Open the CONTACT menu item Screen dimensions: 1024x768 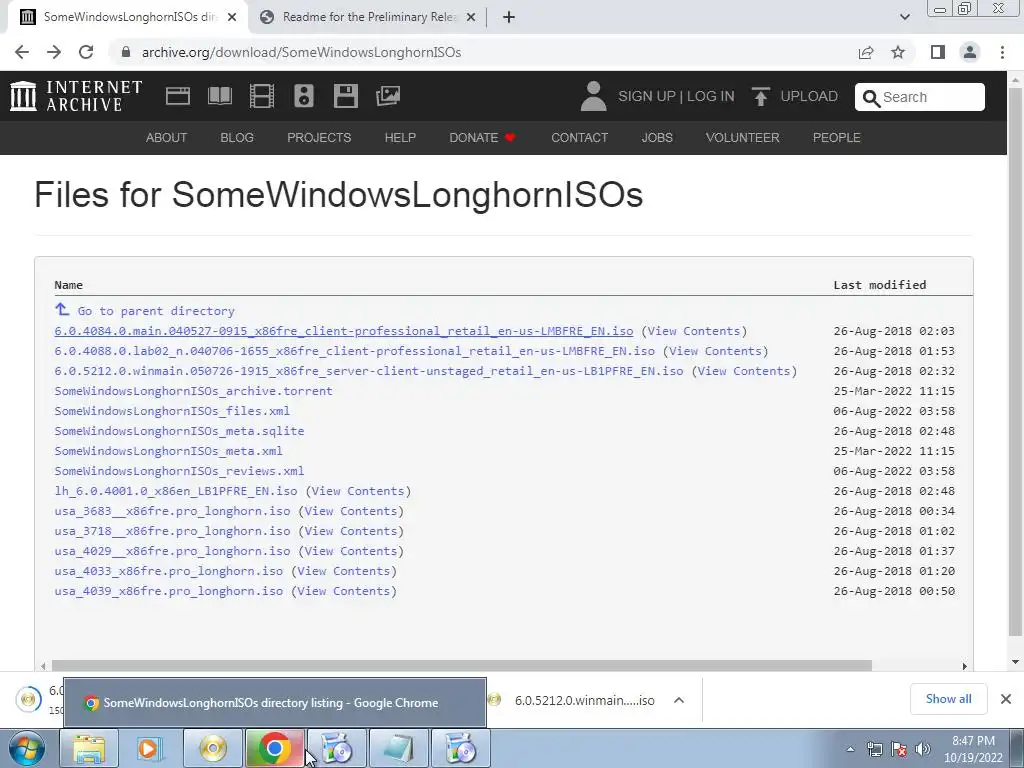pos(579,138)
